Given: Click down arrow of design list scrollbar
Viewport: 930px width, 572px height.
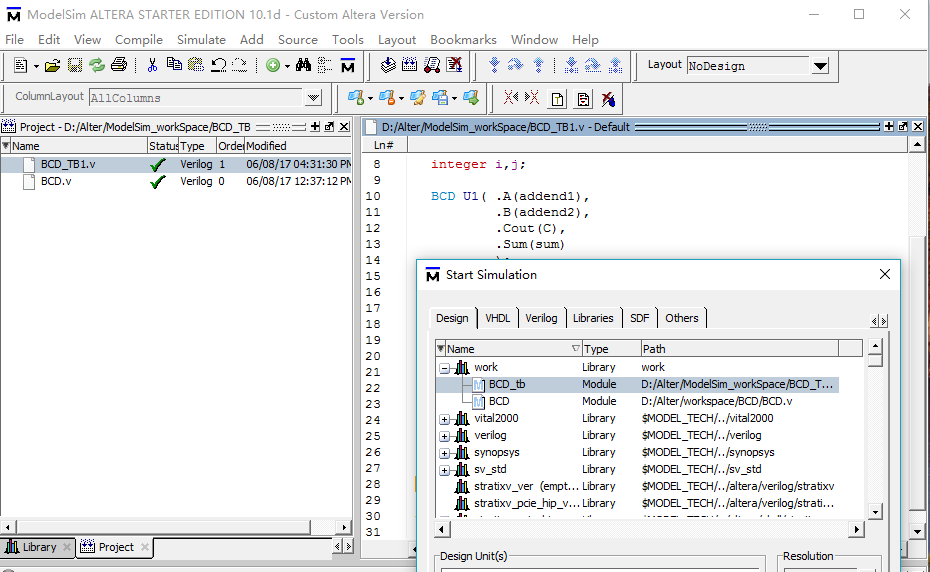Looking at the screenshot, I should click(875, 511).
